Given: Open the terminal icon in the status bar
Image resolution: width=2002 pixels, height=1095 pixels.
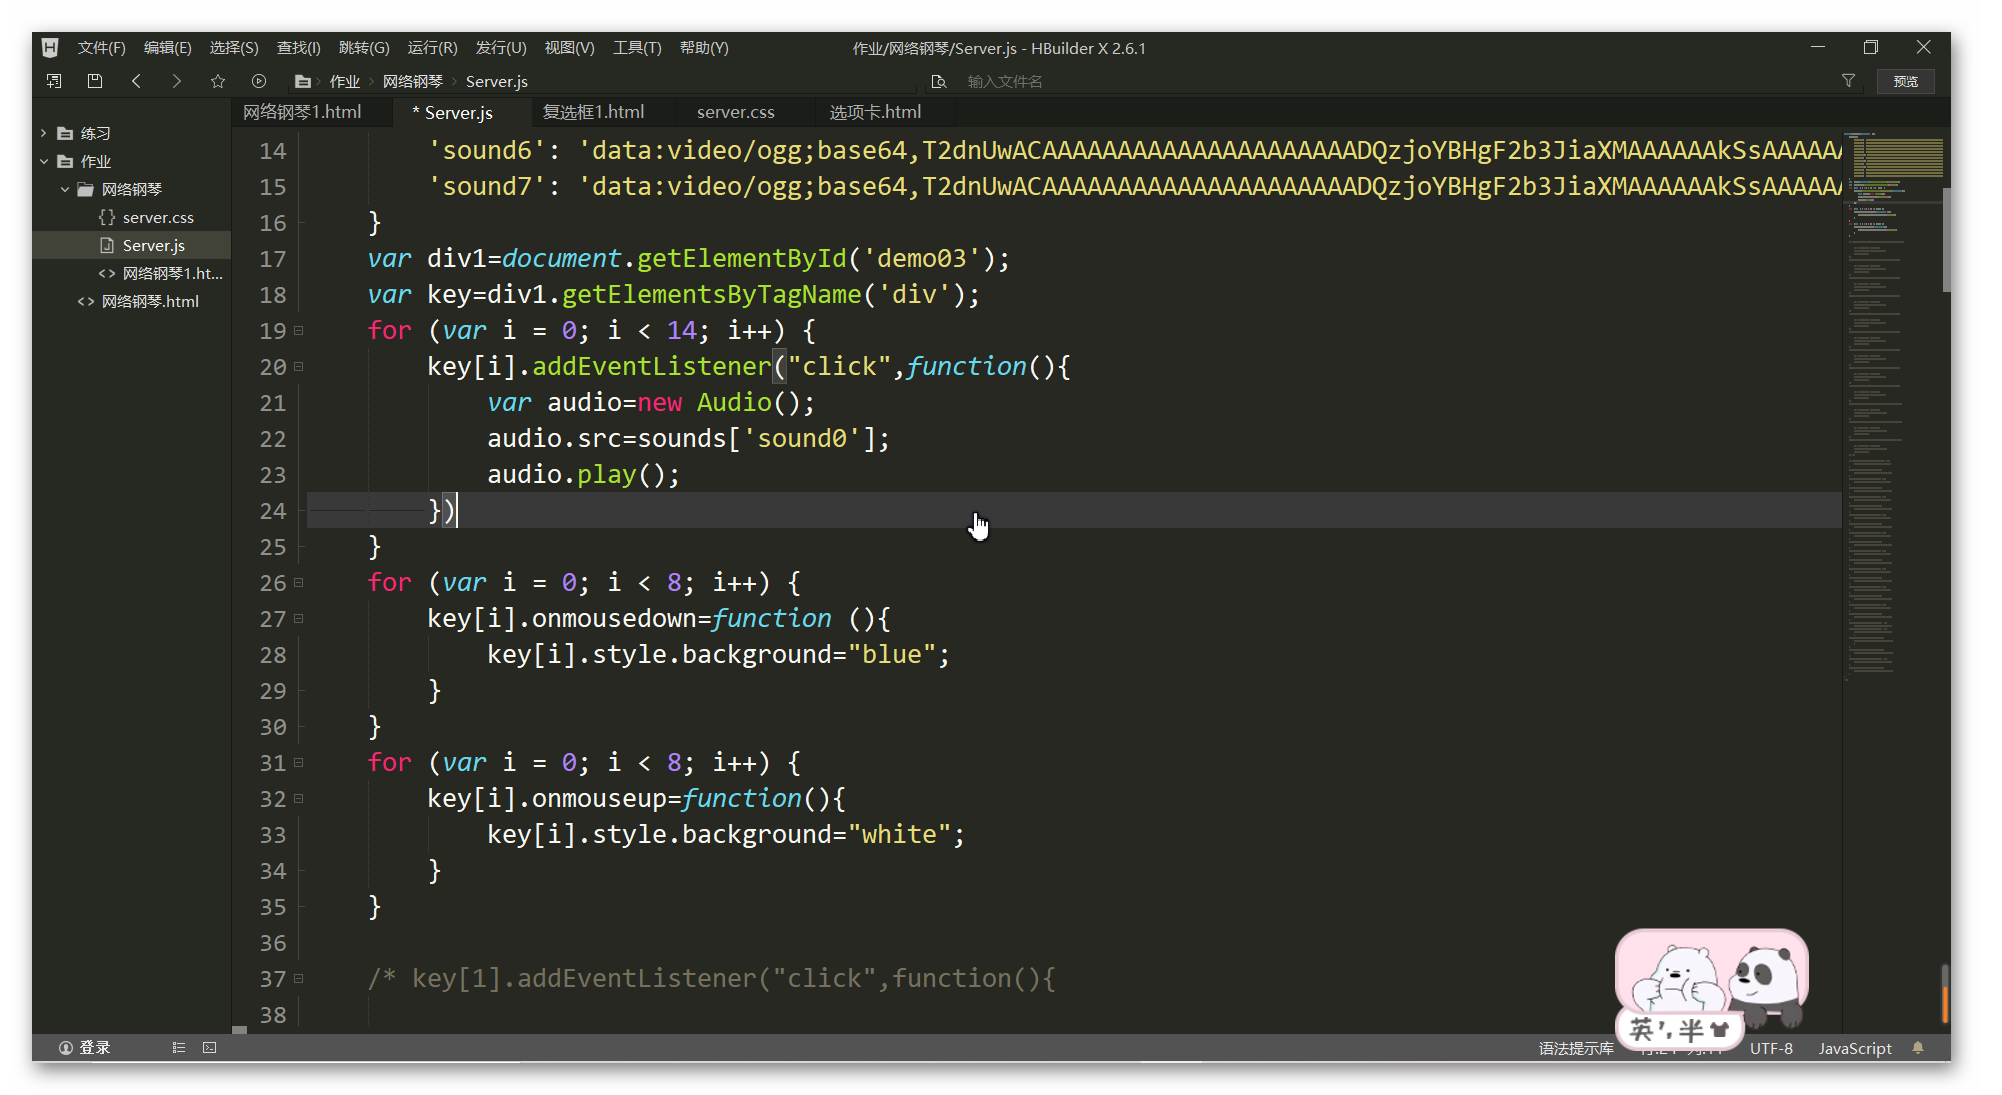Looking at the screenshot, I should (x=209, y=1047).
